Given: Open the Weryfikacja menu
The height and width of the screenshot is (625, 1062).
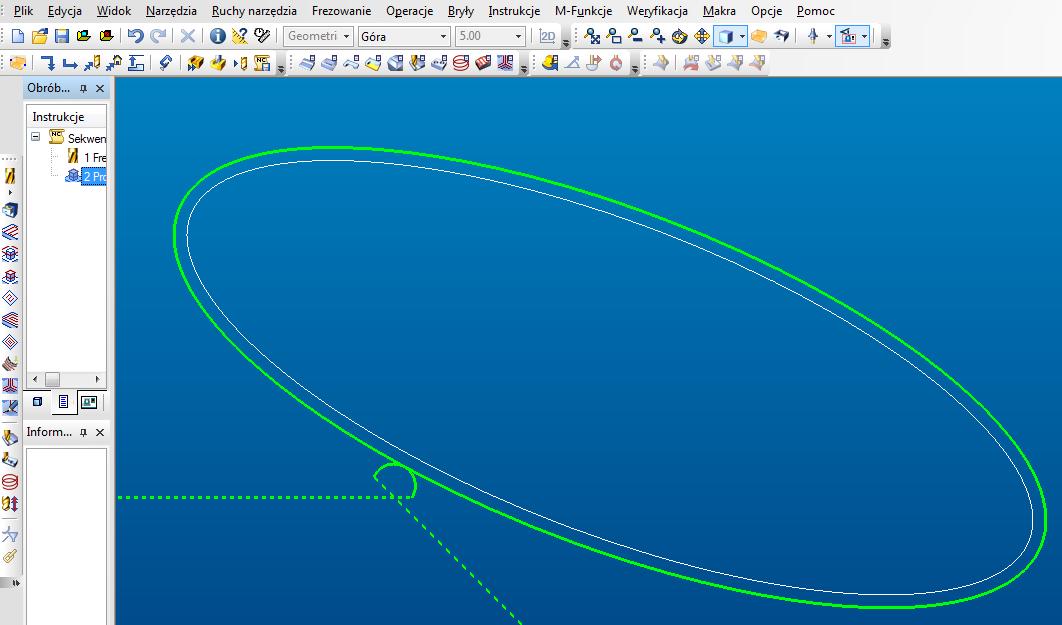Looking at the screenshot, I should click(657, 11).
